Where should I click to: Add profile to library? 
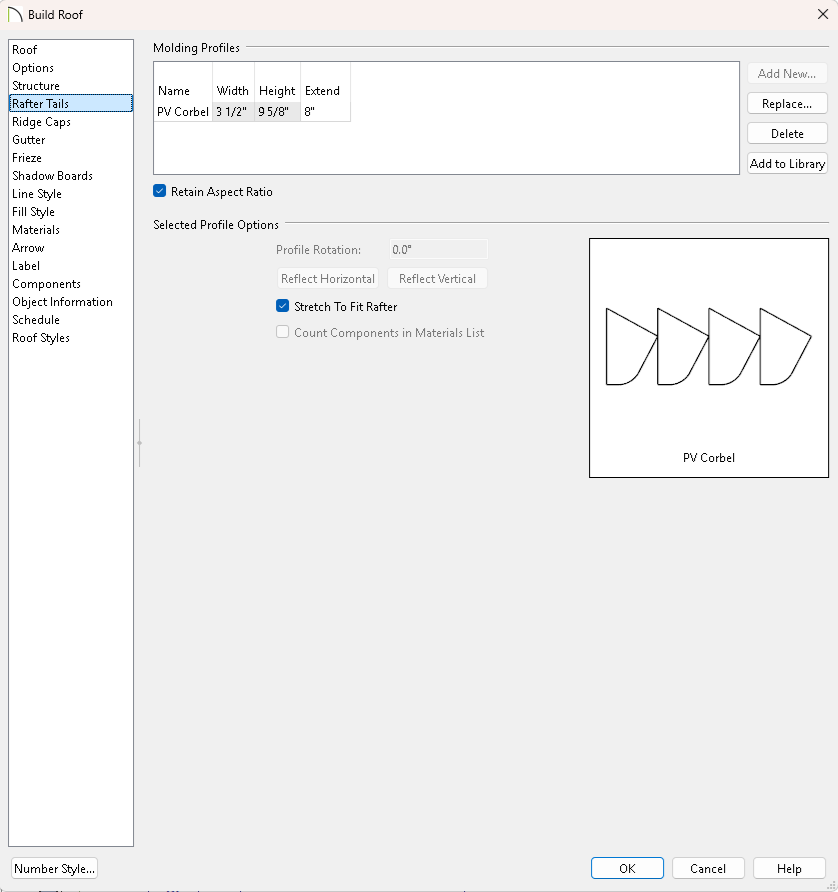[x=787, y=164]
